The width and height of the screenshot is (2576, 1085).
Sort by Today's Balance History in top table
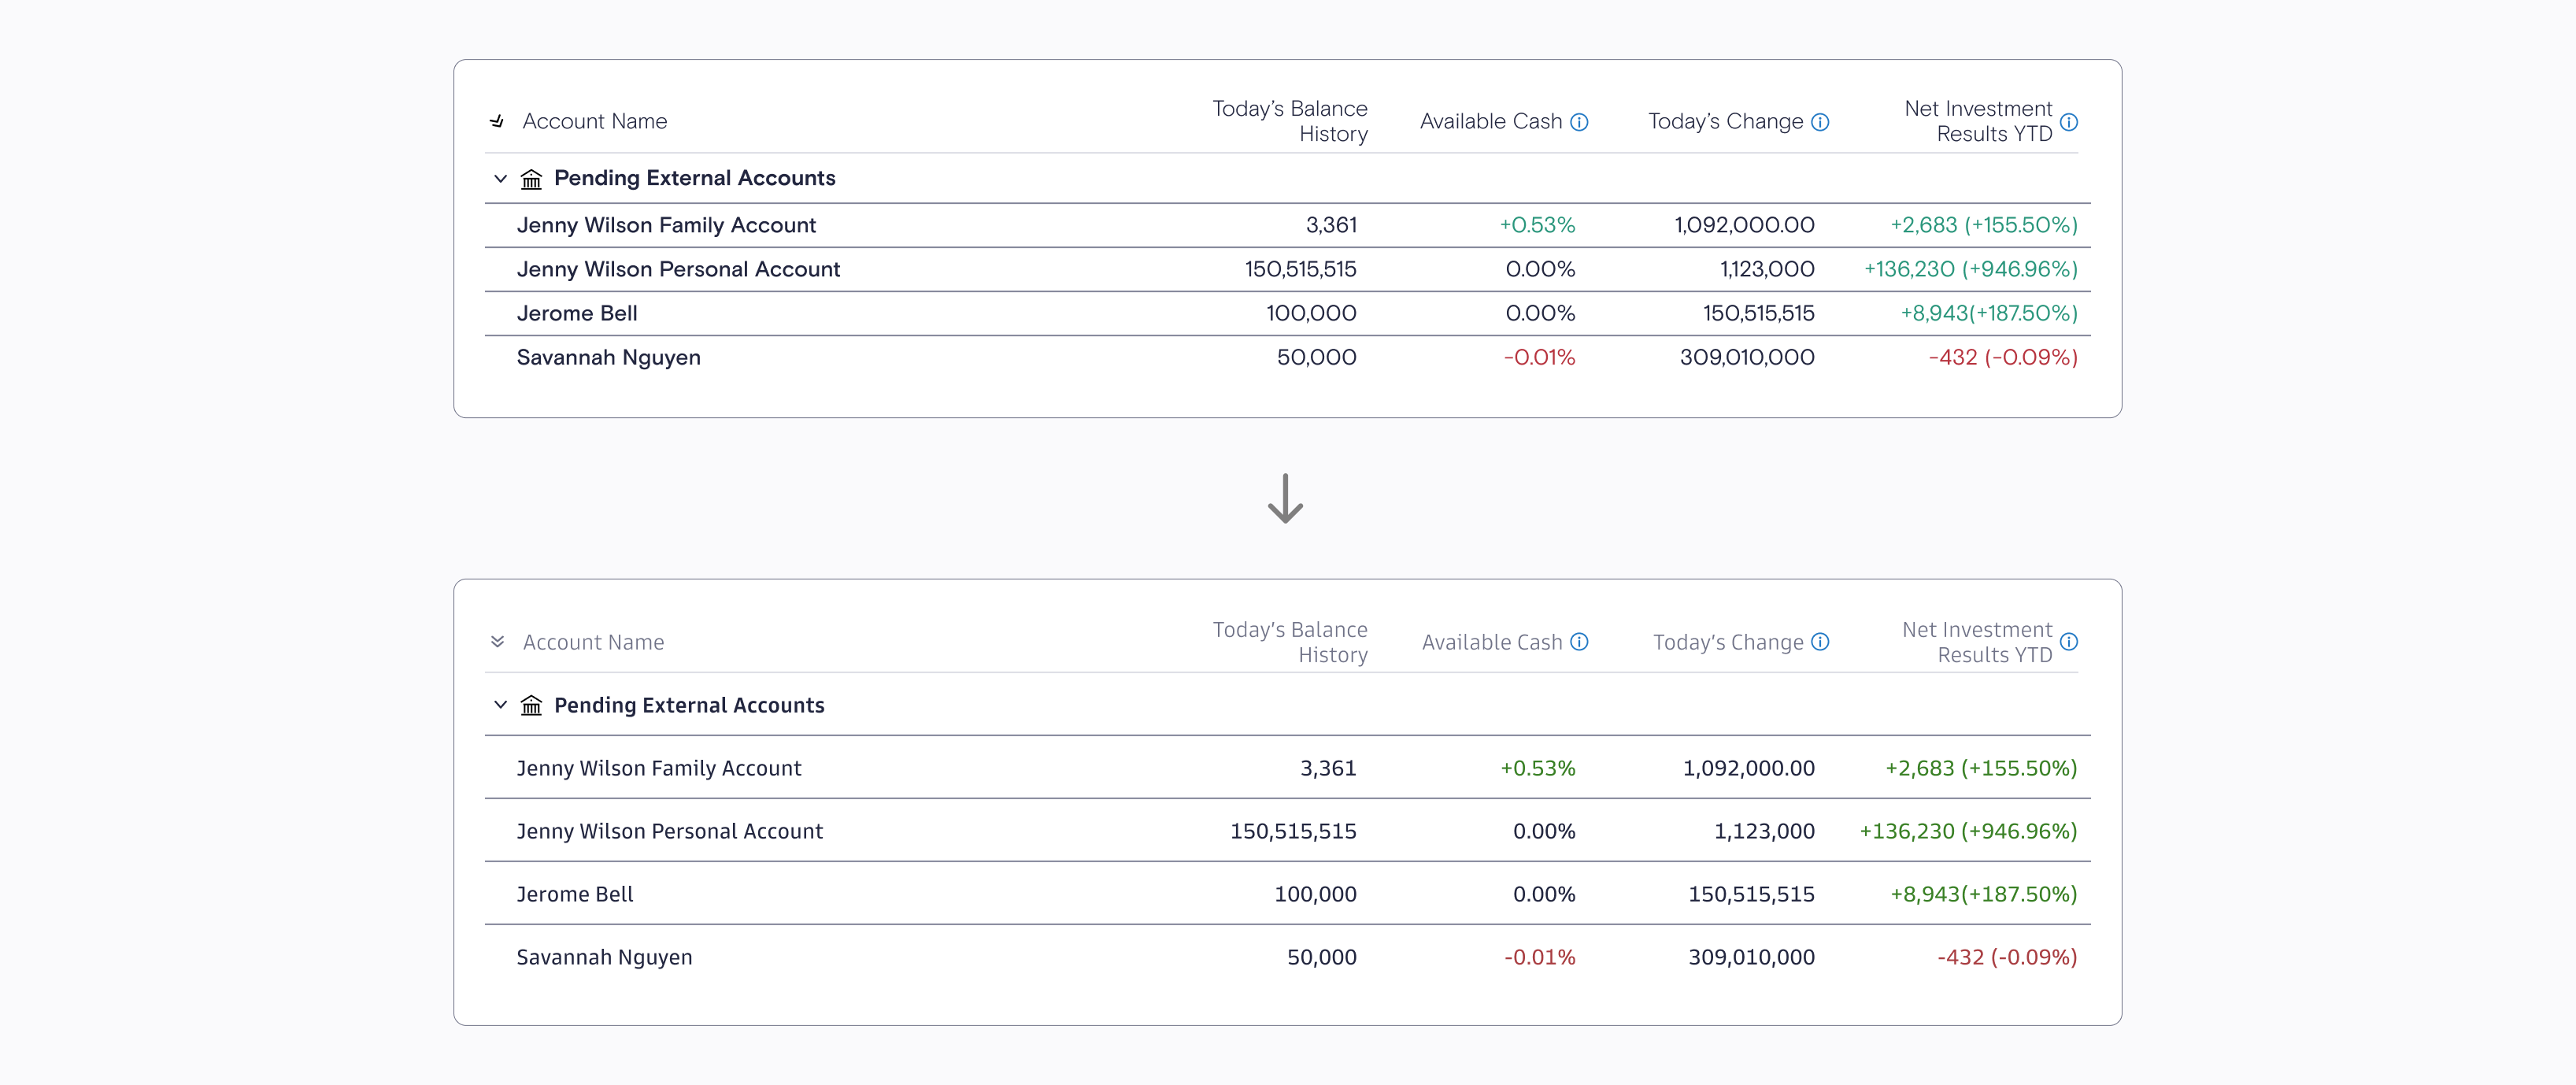(x=1289, y=121)
